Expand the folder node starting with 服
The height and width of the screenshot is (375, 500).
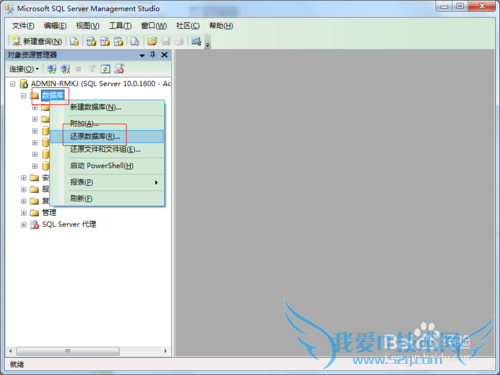pos(24,190)
